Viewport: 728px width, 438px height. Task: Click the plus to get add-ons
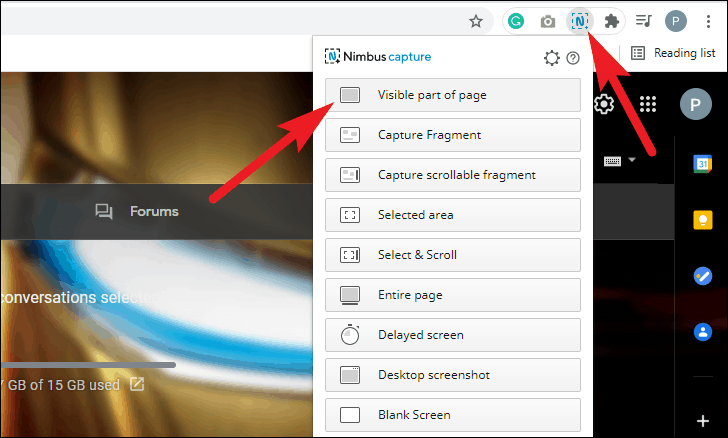coord(702,421)
